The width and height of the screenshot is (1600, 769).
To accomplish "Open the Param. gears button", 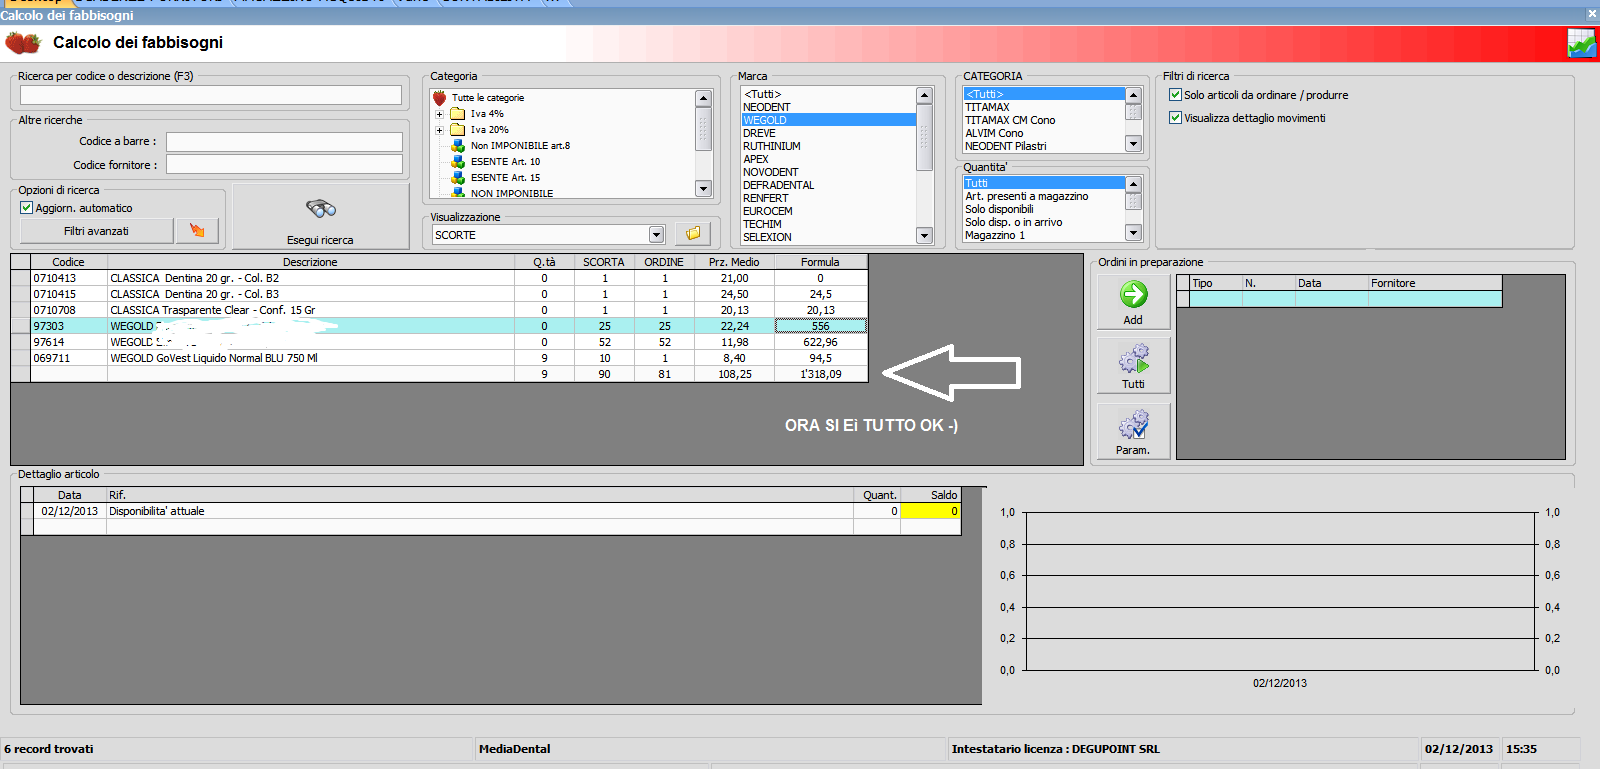I will (x=1133, y=432).
